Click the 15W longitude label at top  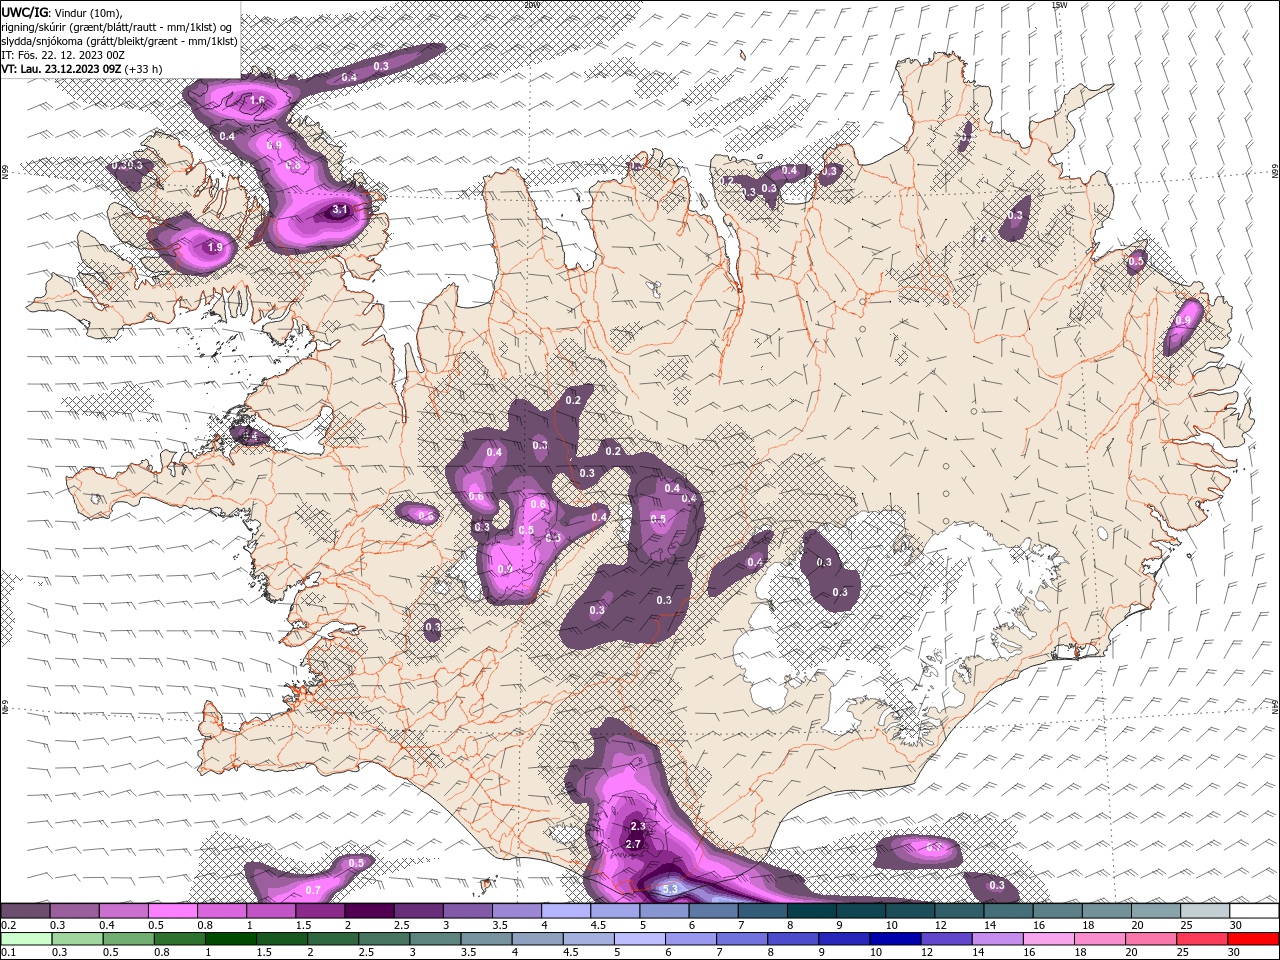(1060, 5)
